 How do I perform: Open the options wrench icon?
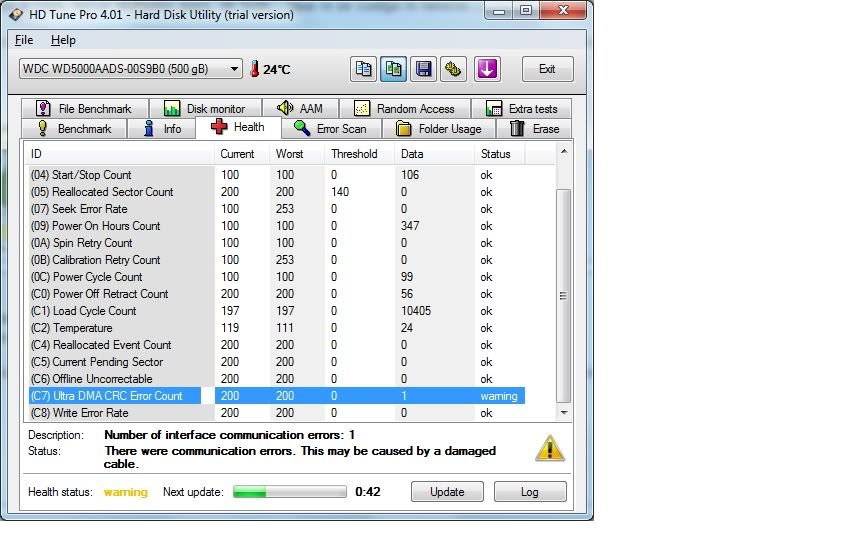453,69
